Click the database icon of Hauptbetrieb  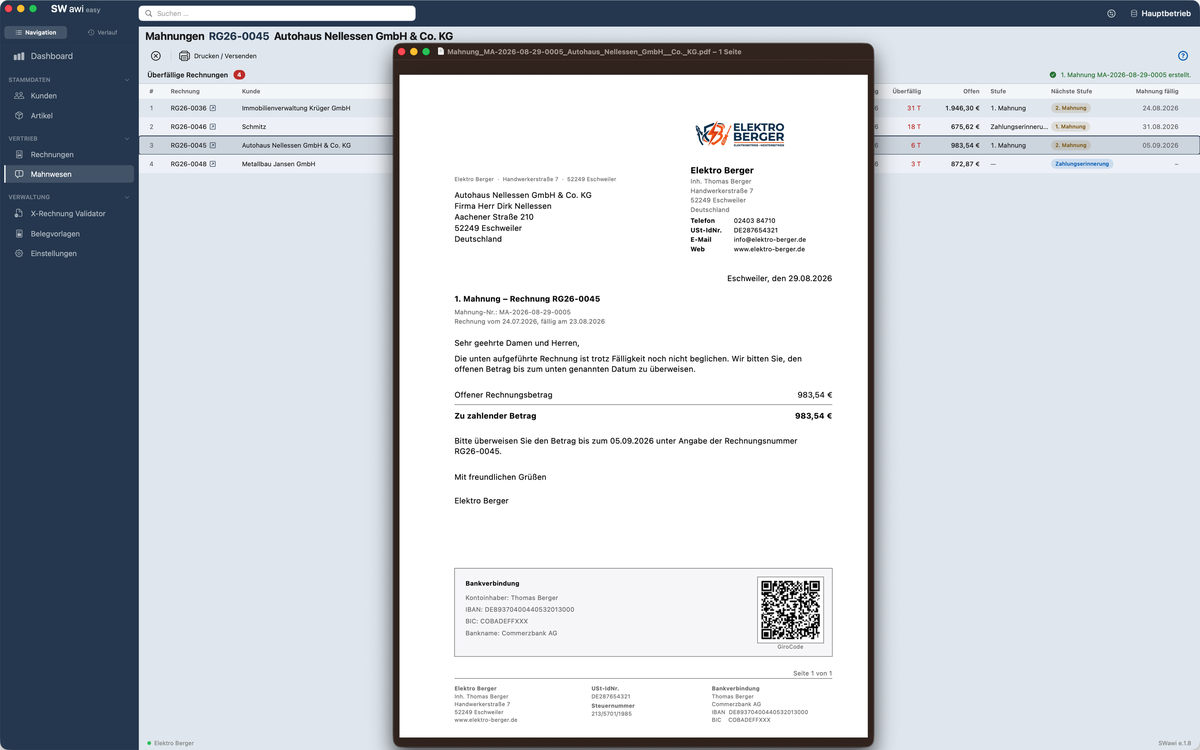[x=1134, y=13]
